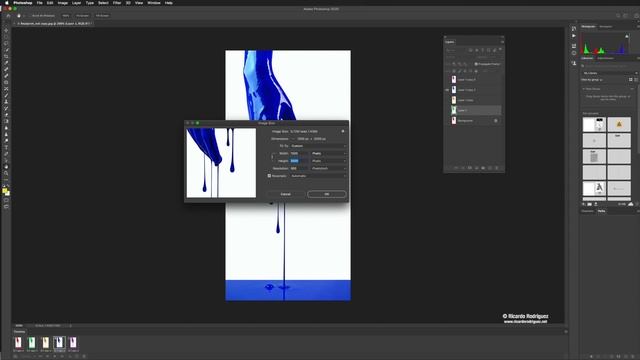
Task: Click the Resolution input field
Action: [300, 168]
